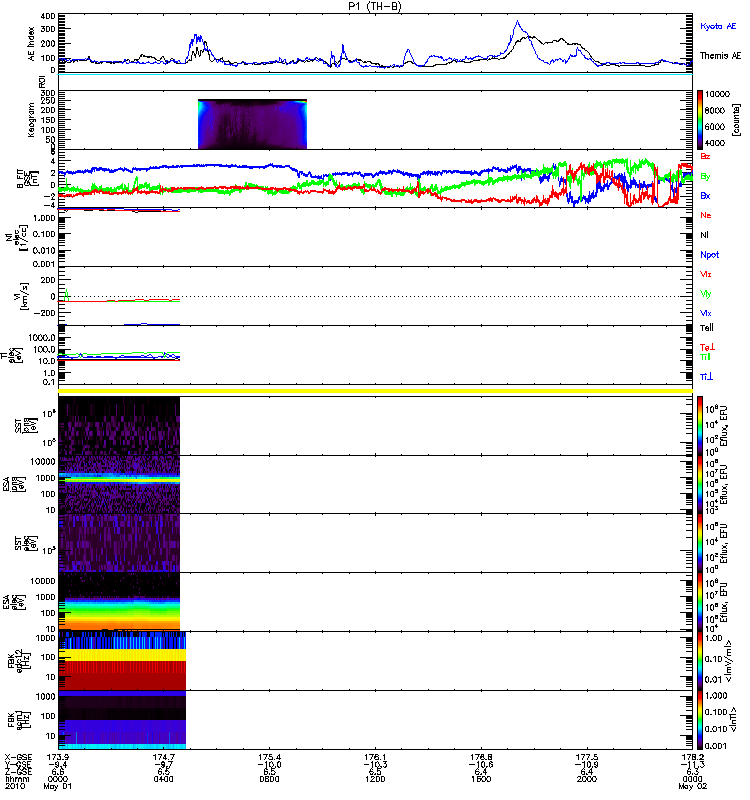Select the black Te parallel legend label

(x=707, y=328)
